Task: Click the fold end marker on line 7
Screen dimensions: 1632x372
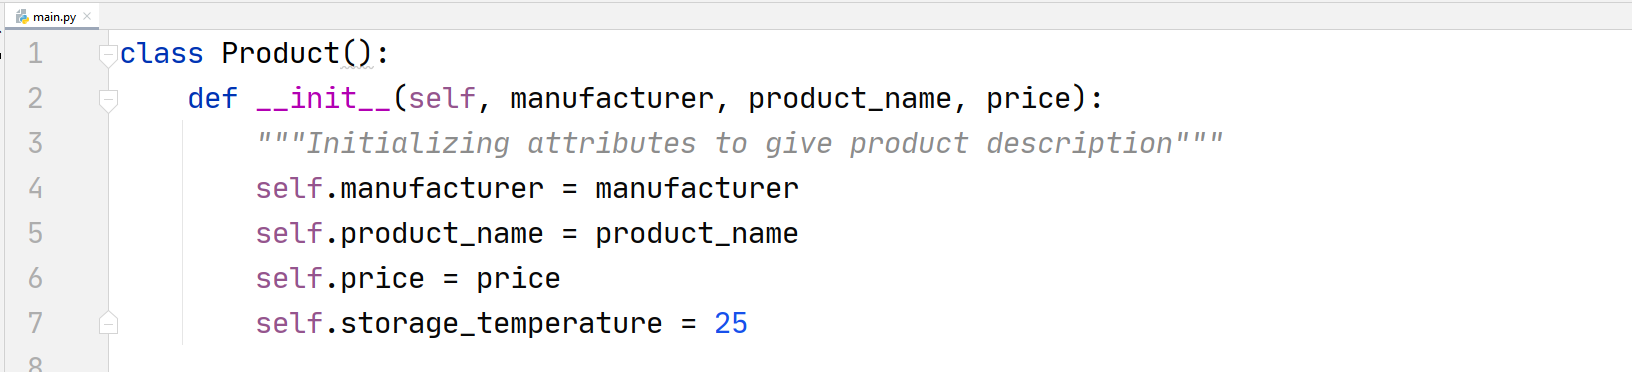Action: (x=109, y=322)
